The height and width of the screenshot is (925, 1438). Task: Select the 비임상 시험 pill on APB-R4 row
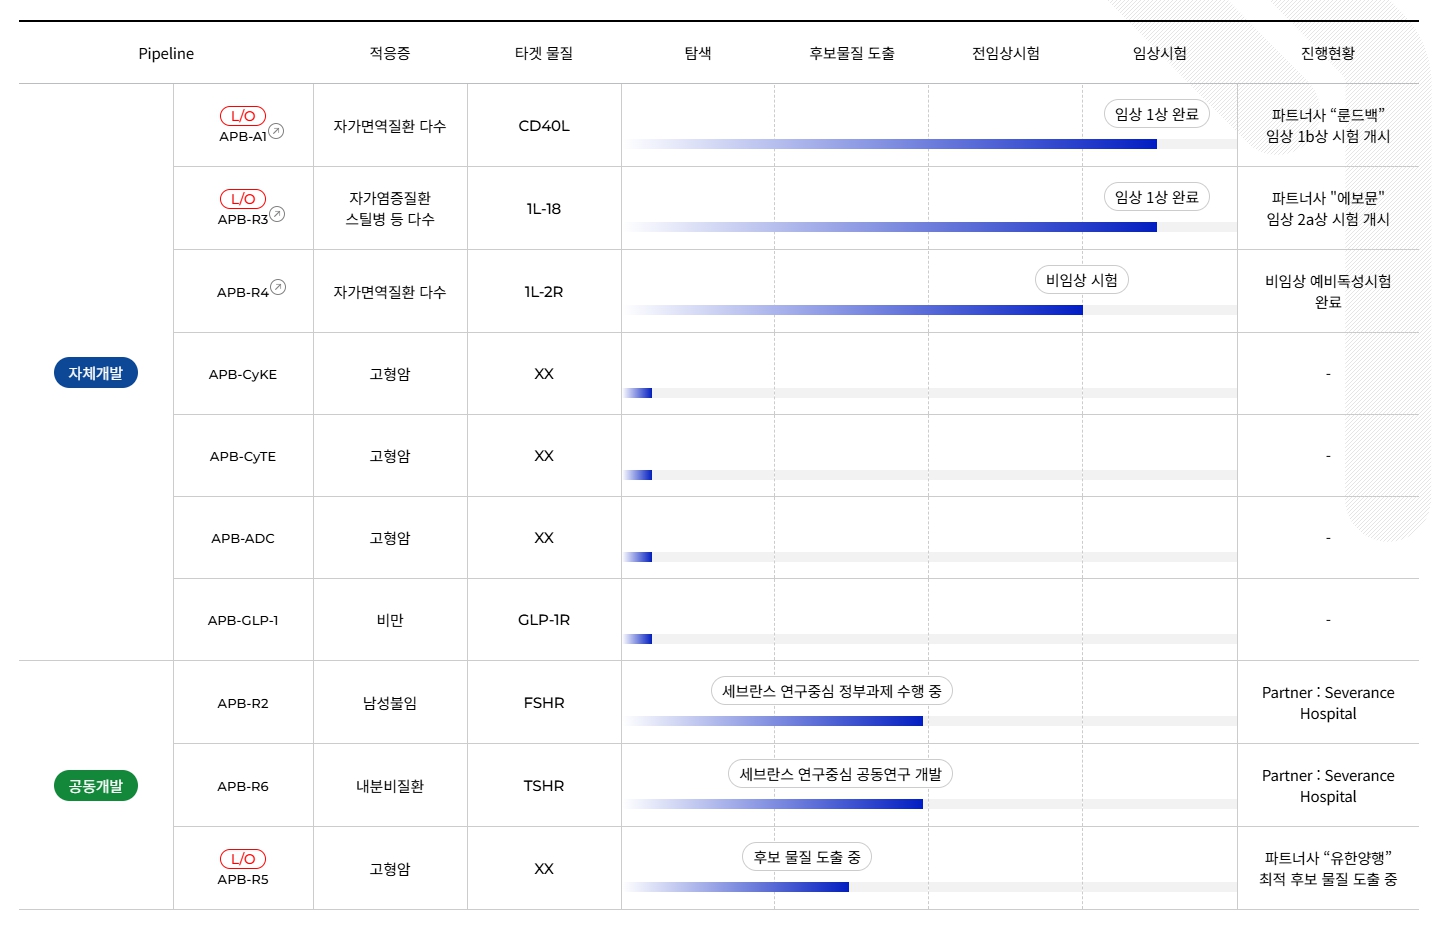1081,280
